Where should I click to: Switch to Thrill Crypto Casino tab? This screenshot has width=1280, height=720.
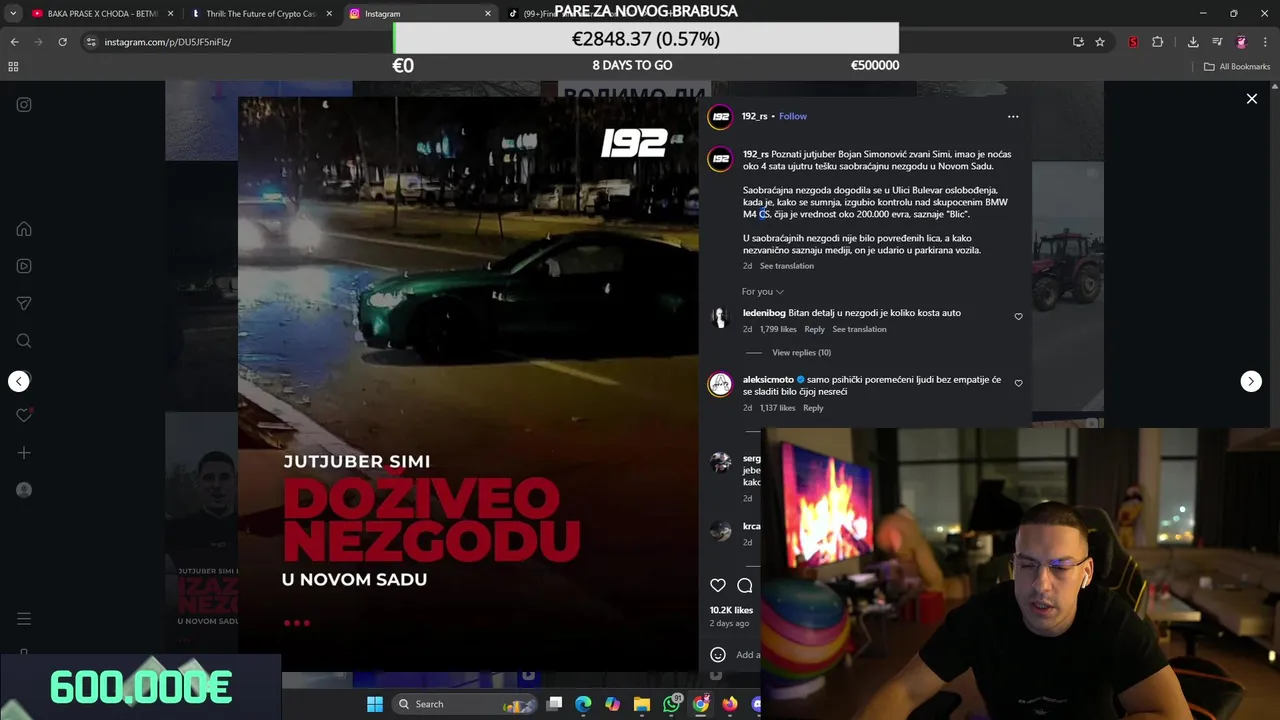[260, 14]
